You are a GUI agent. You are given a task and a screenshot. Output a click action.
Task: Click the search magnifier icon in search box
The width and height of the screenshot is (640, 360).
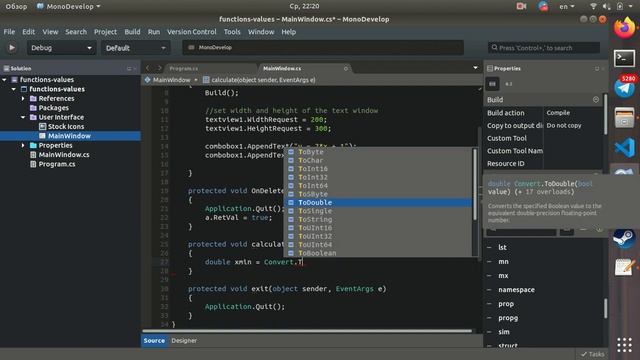coord(494,48)
